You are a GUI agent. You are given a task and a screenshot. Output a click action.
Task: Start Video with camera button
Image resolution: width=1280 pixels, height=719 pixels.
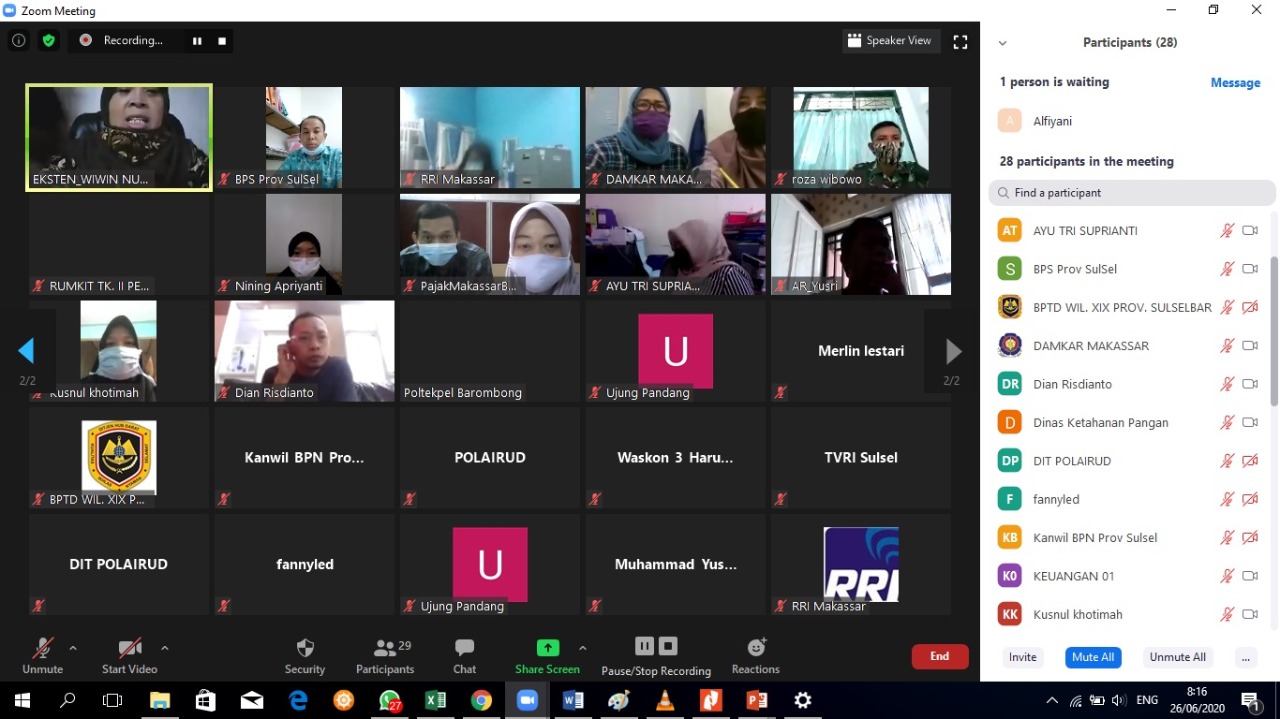129,656
